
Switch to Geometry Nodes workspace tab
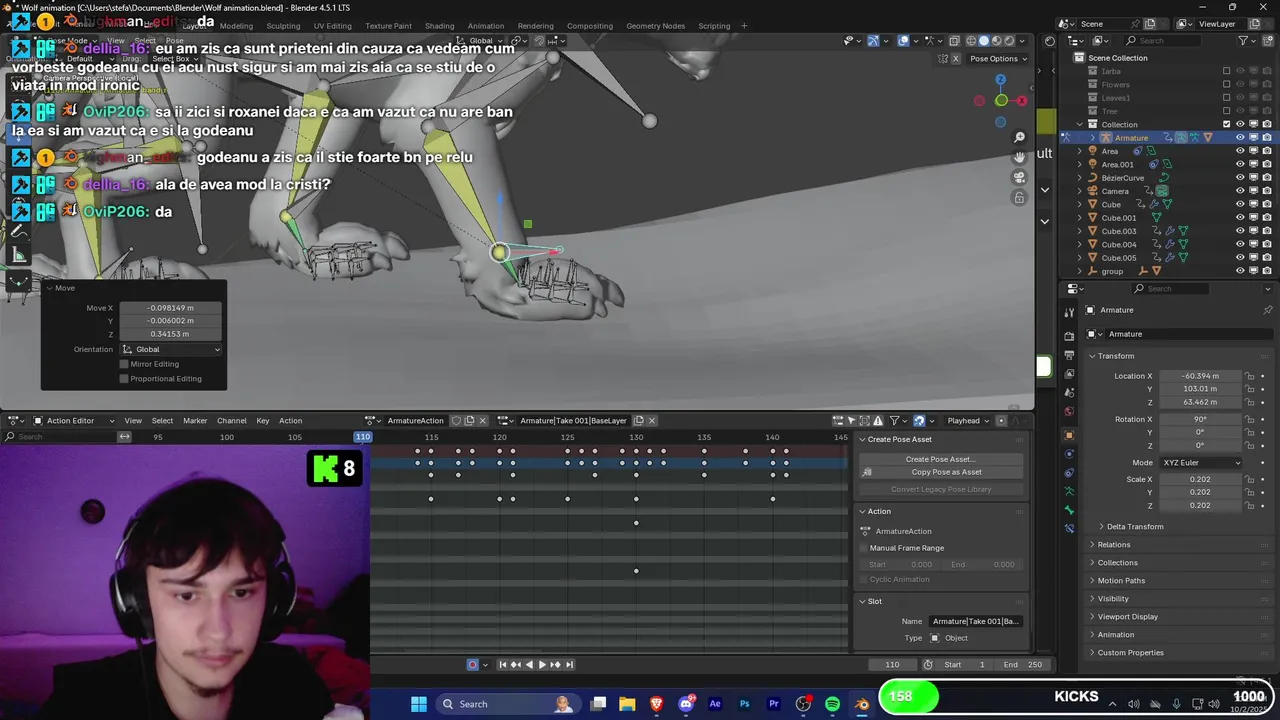point(656,26)
